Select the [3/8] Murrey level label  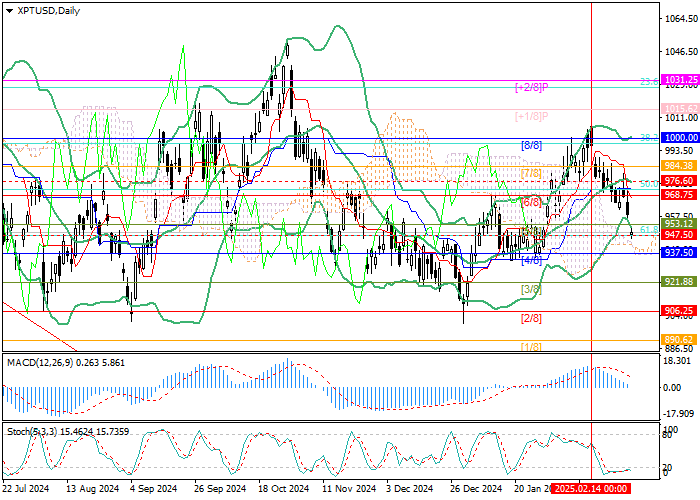point(532,289)
